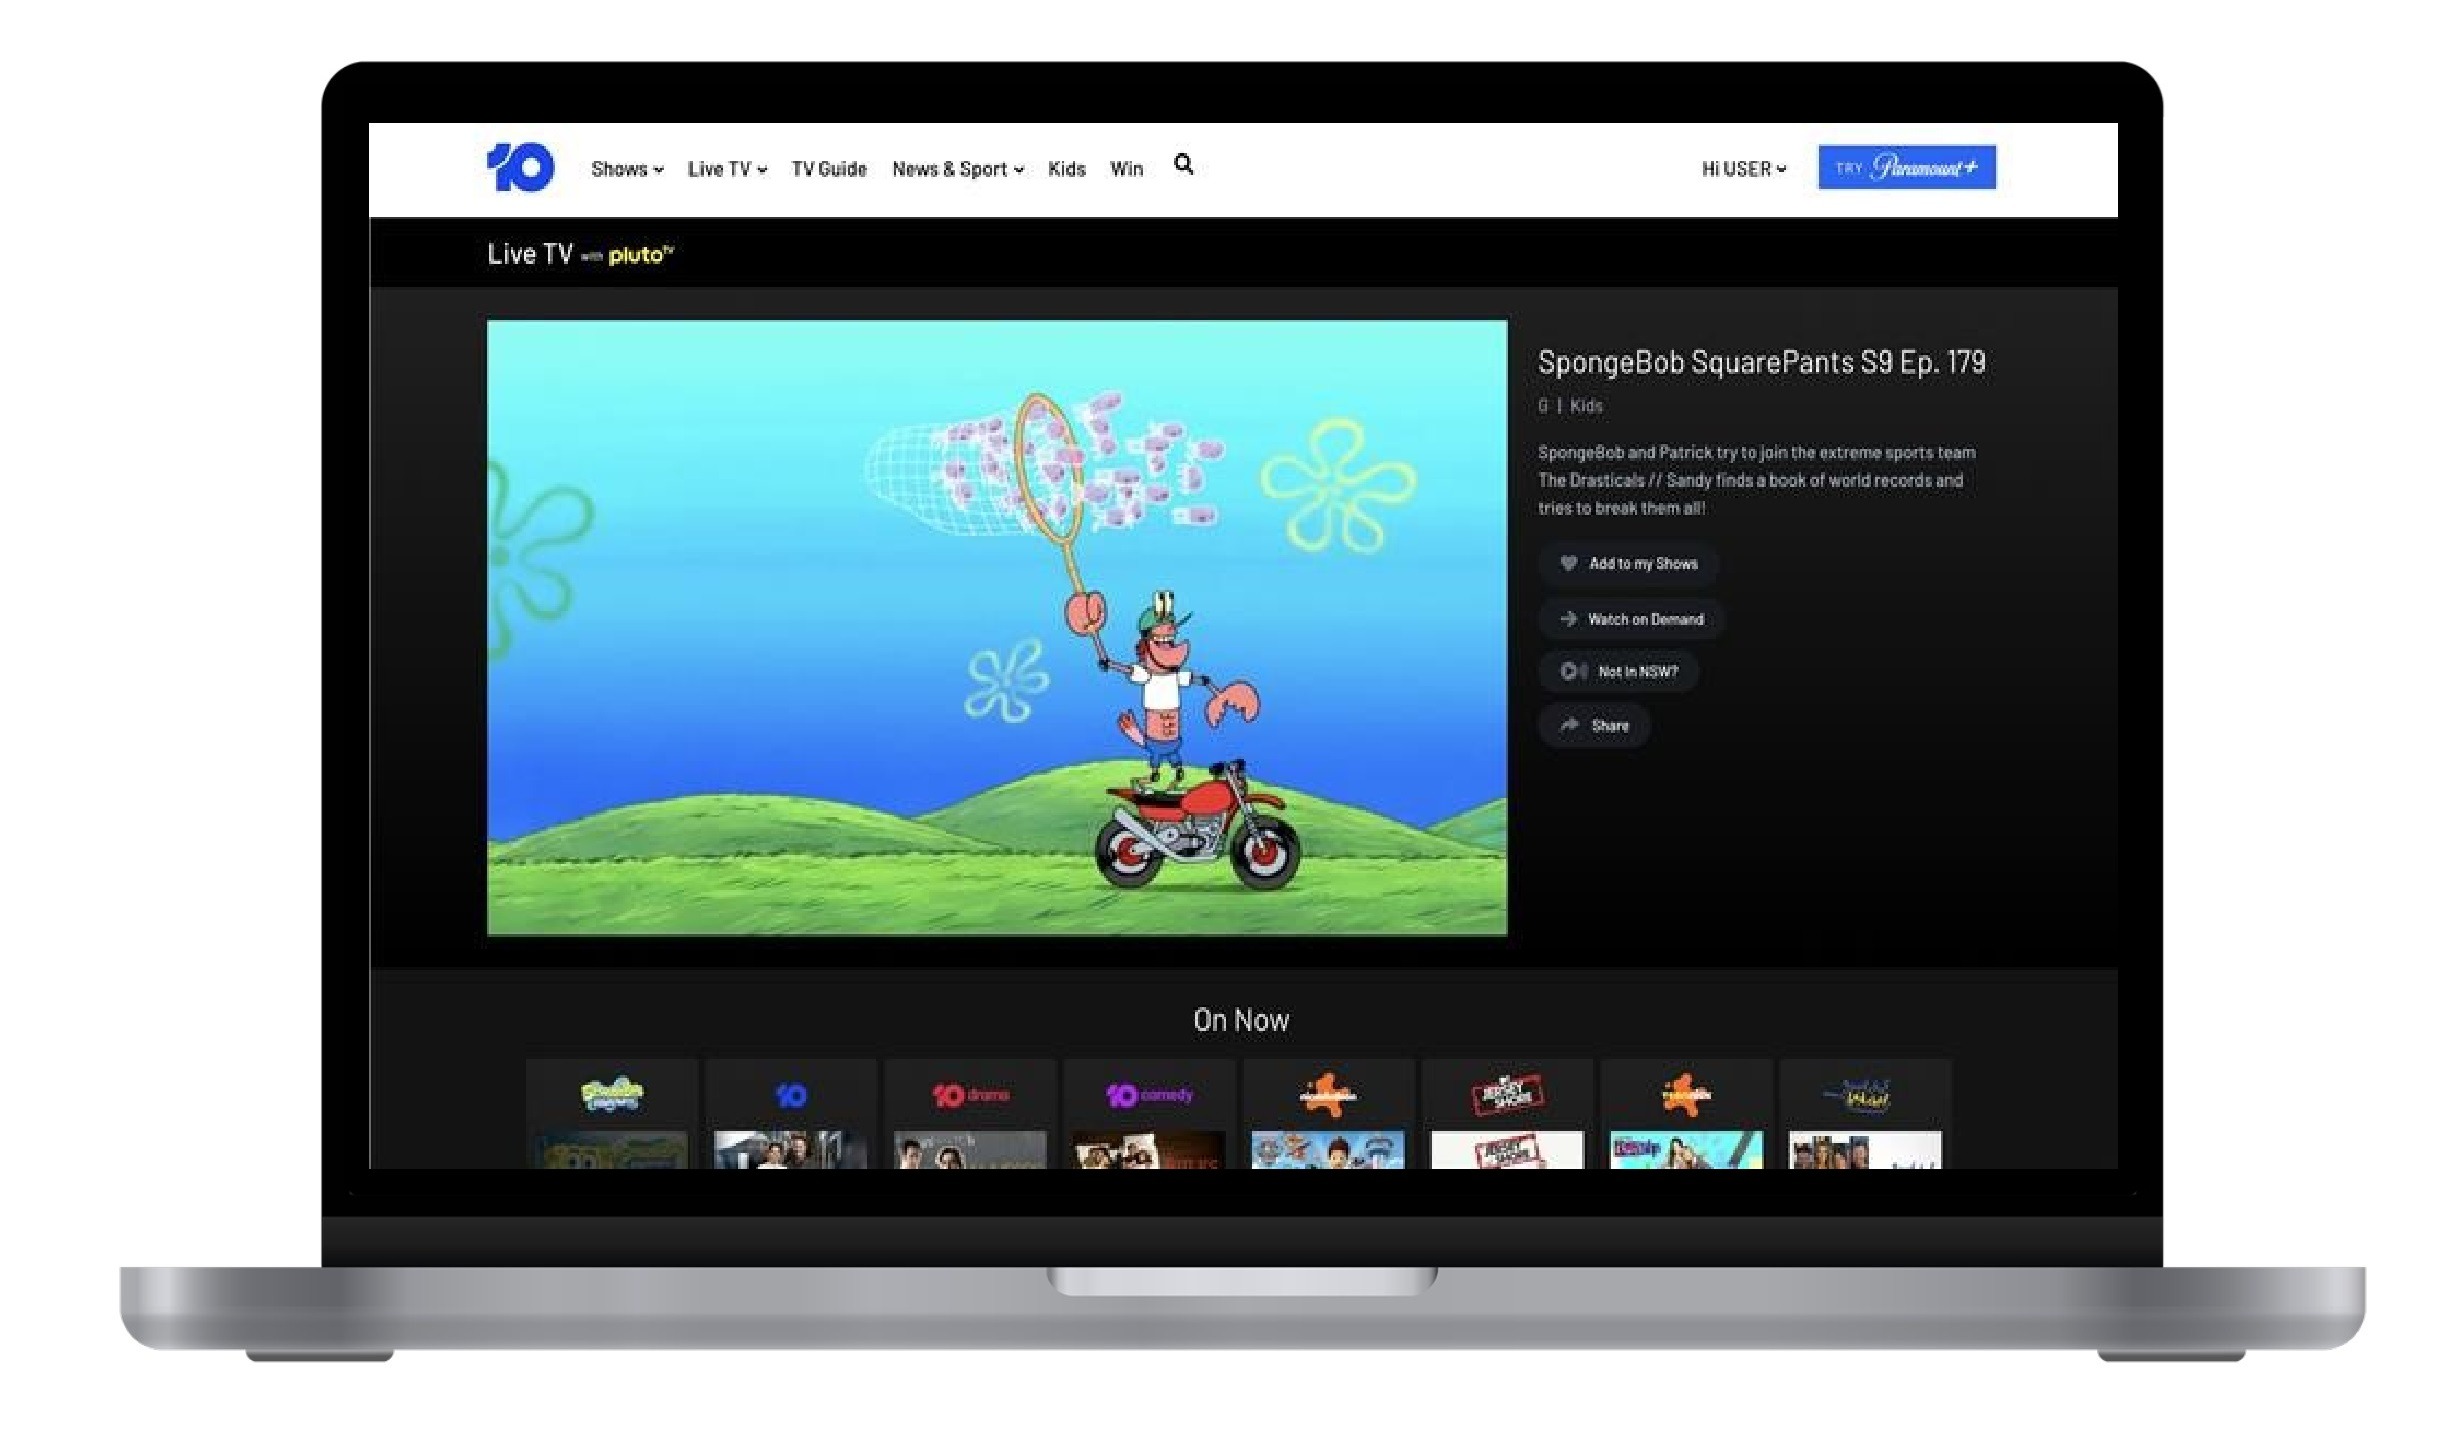Click the SpongeBob SquarePants S9 Ep. 179 title

(1762, 362)
